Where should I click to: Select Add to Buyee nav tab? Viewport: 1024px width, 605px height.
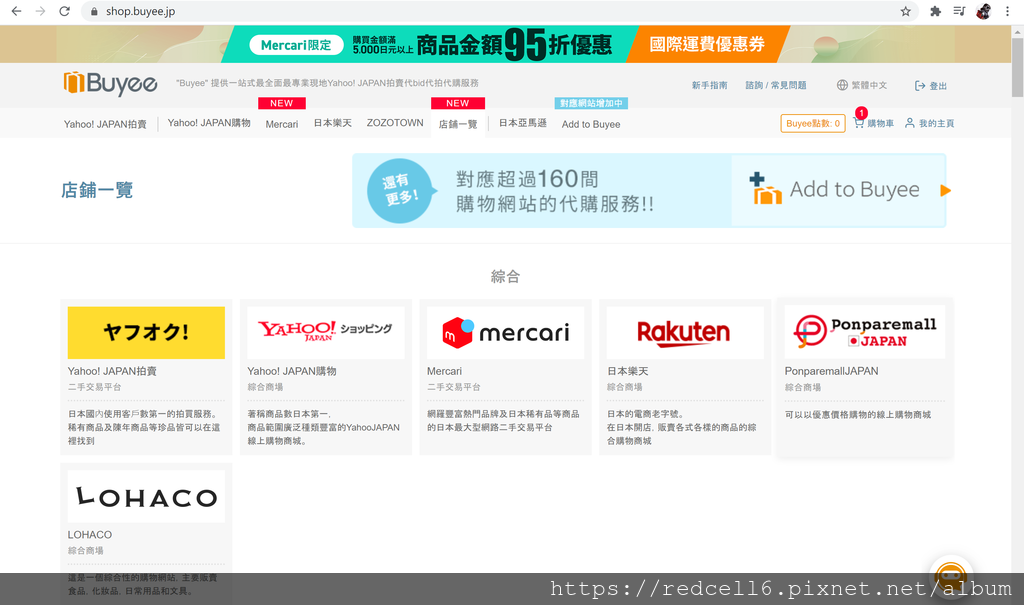coord(591,124)
